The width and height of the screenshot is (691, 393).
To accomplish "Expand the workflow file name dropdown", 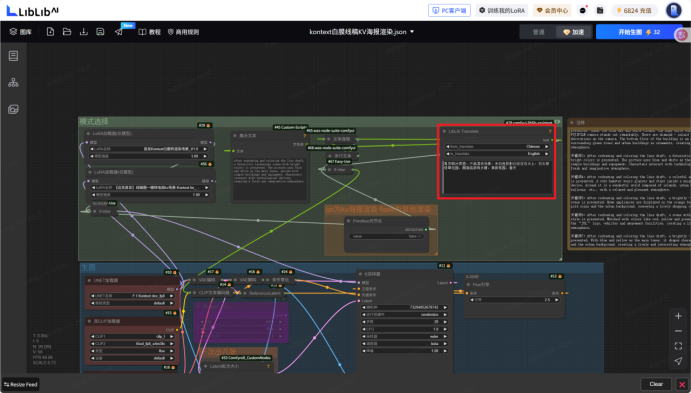I will pos(412,32).
